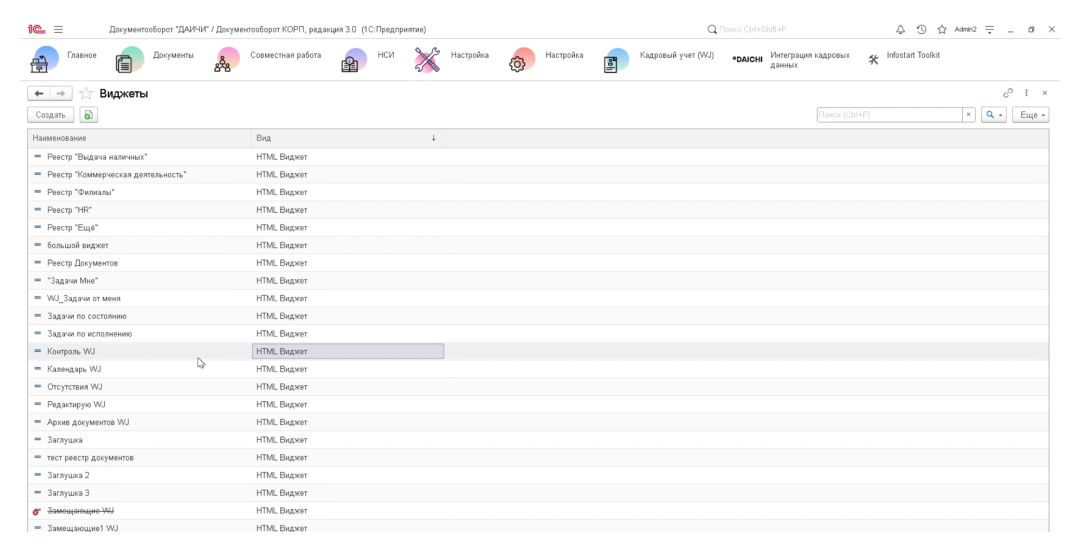Click the green copy-create icon beside Создать
The height and width of the screenshot is (552, 1080).
[87, 116]
